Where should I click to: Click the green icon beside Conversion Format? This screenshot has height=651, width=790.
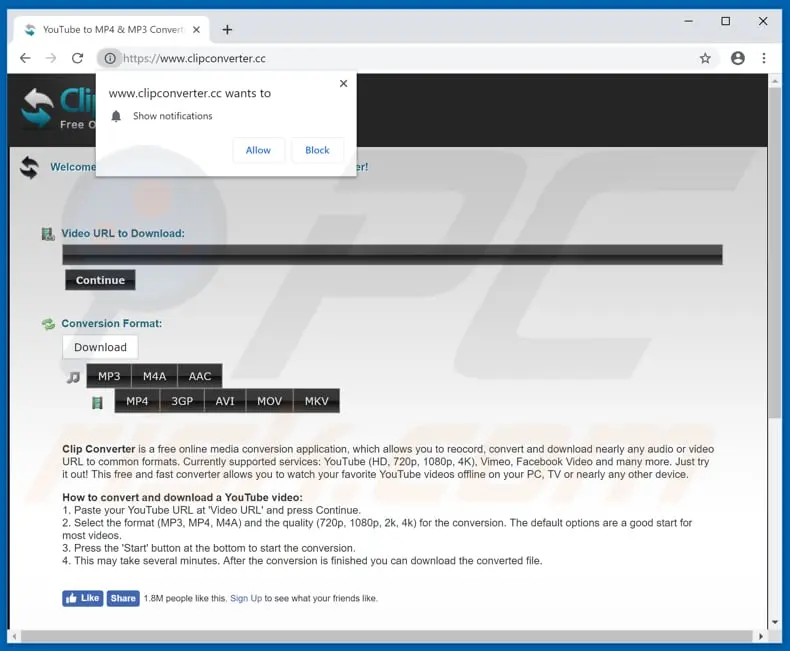(48, 324)
